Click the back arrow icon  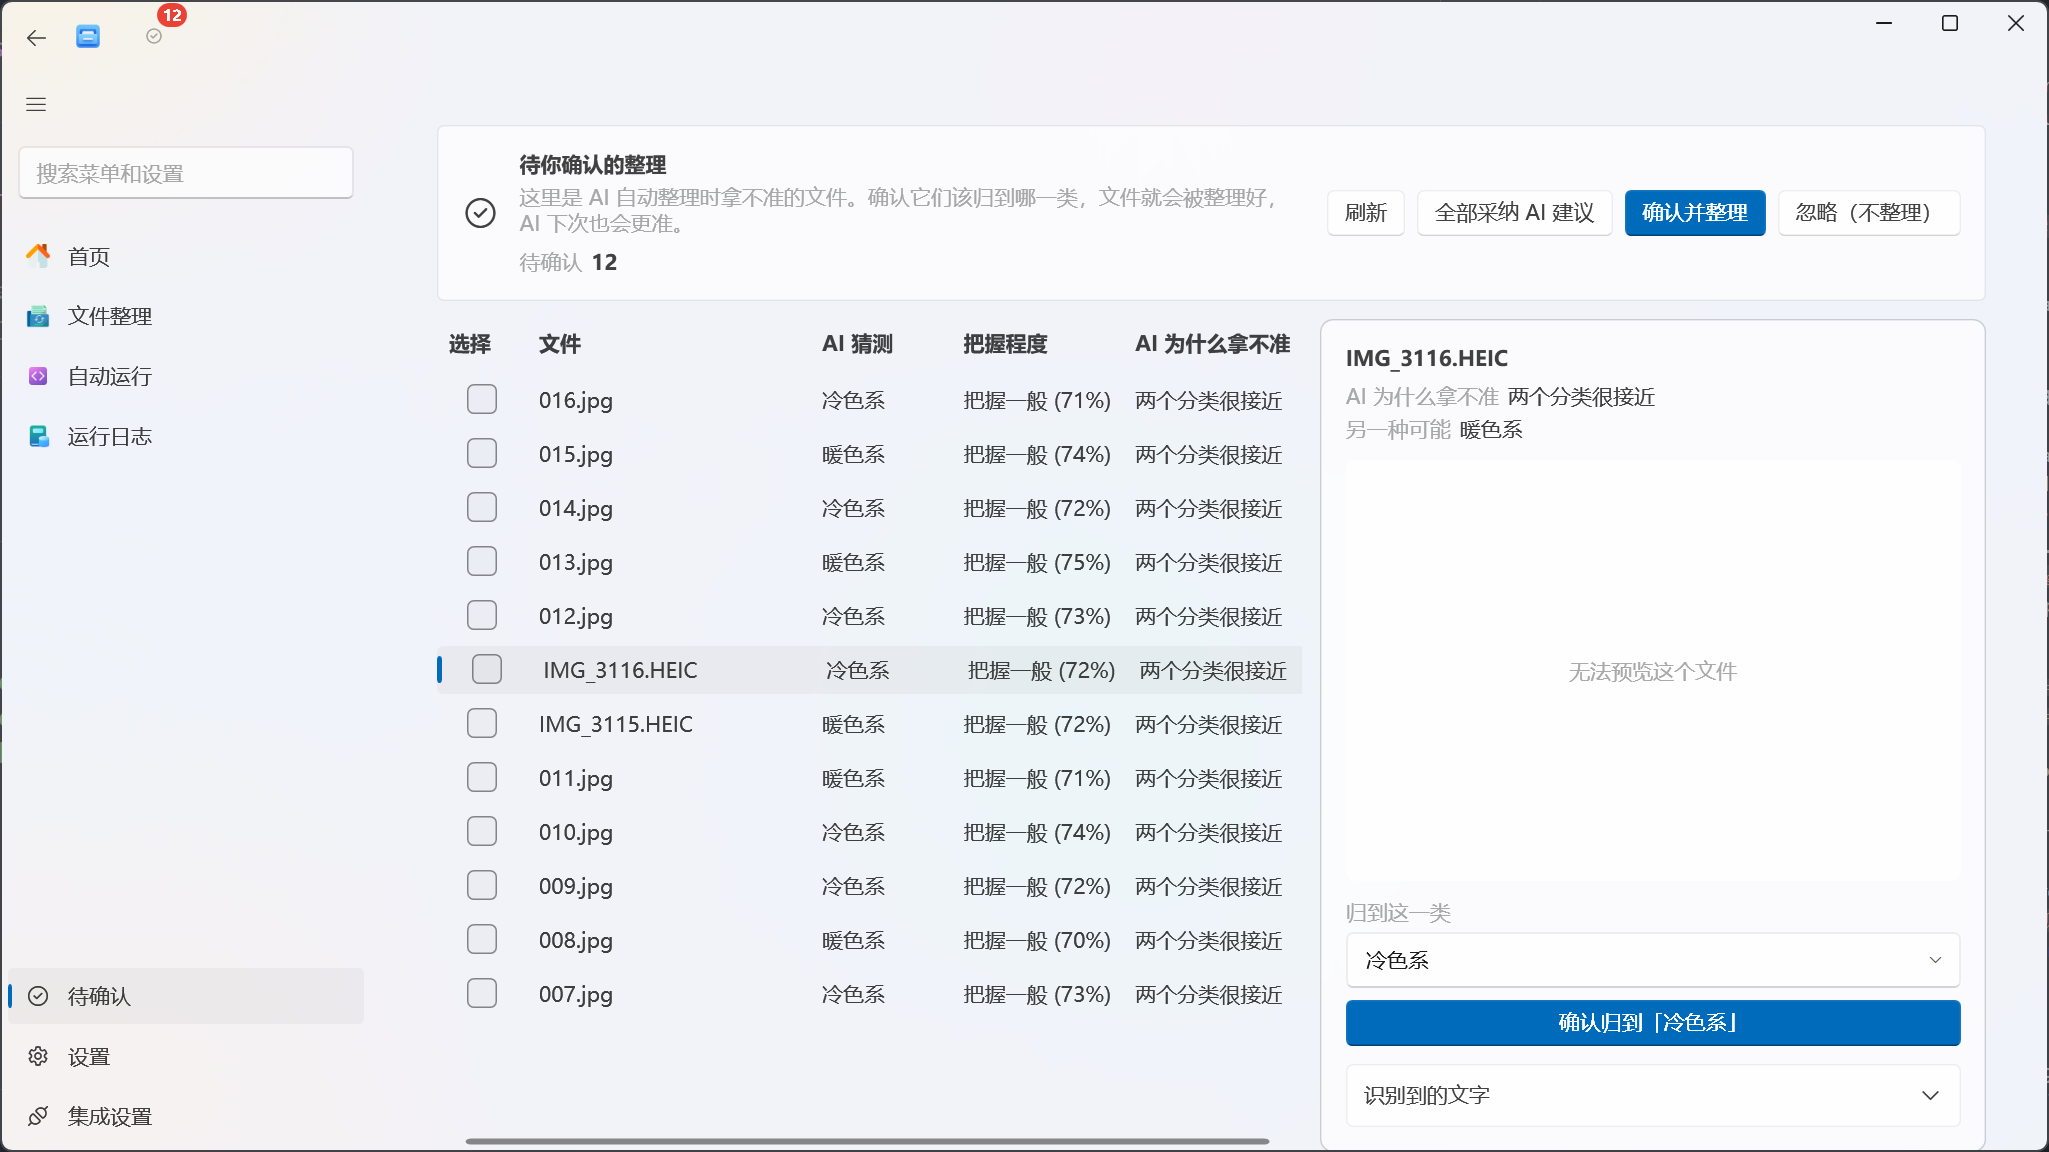tap(37, 38)
